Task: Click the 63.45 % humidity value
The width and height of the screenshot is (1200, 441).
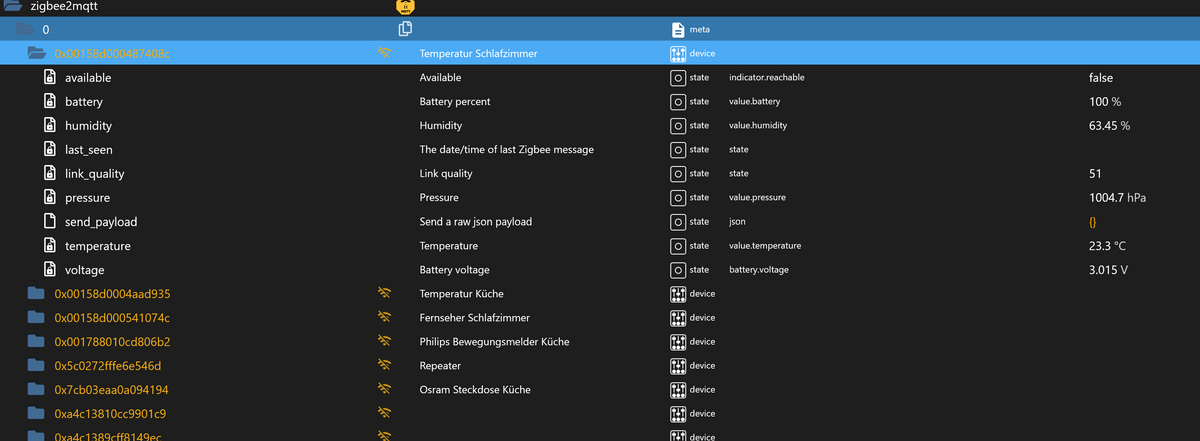Action: point(1110,125)
